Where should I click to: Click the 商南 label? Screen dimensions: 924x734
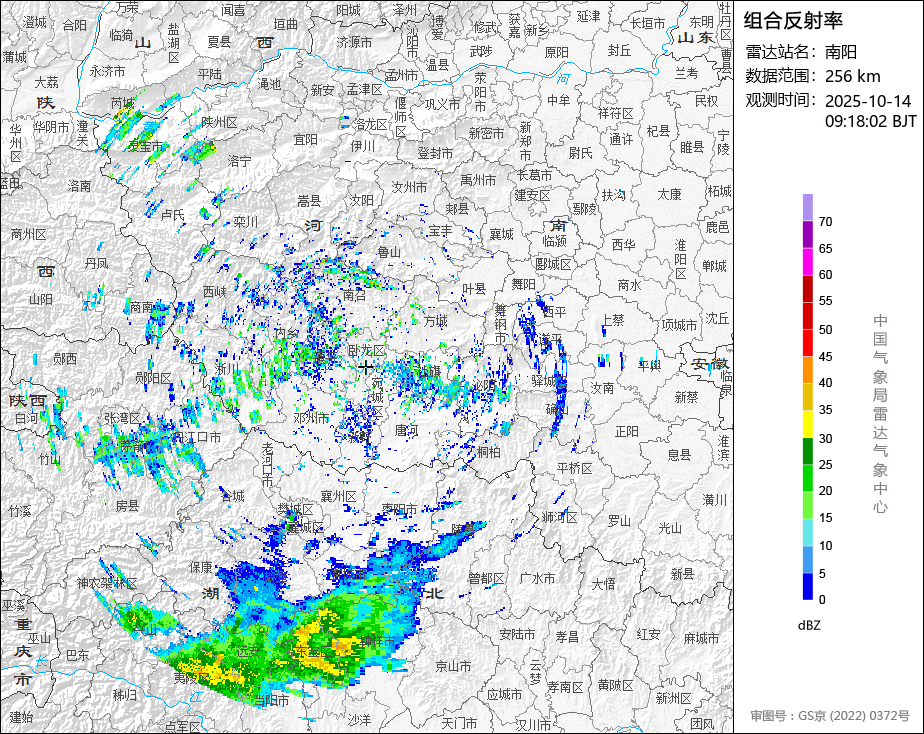coord(141,307)
